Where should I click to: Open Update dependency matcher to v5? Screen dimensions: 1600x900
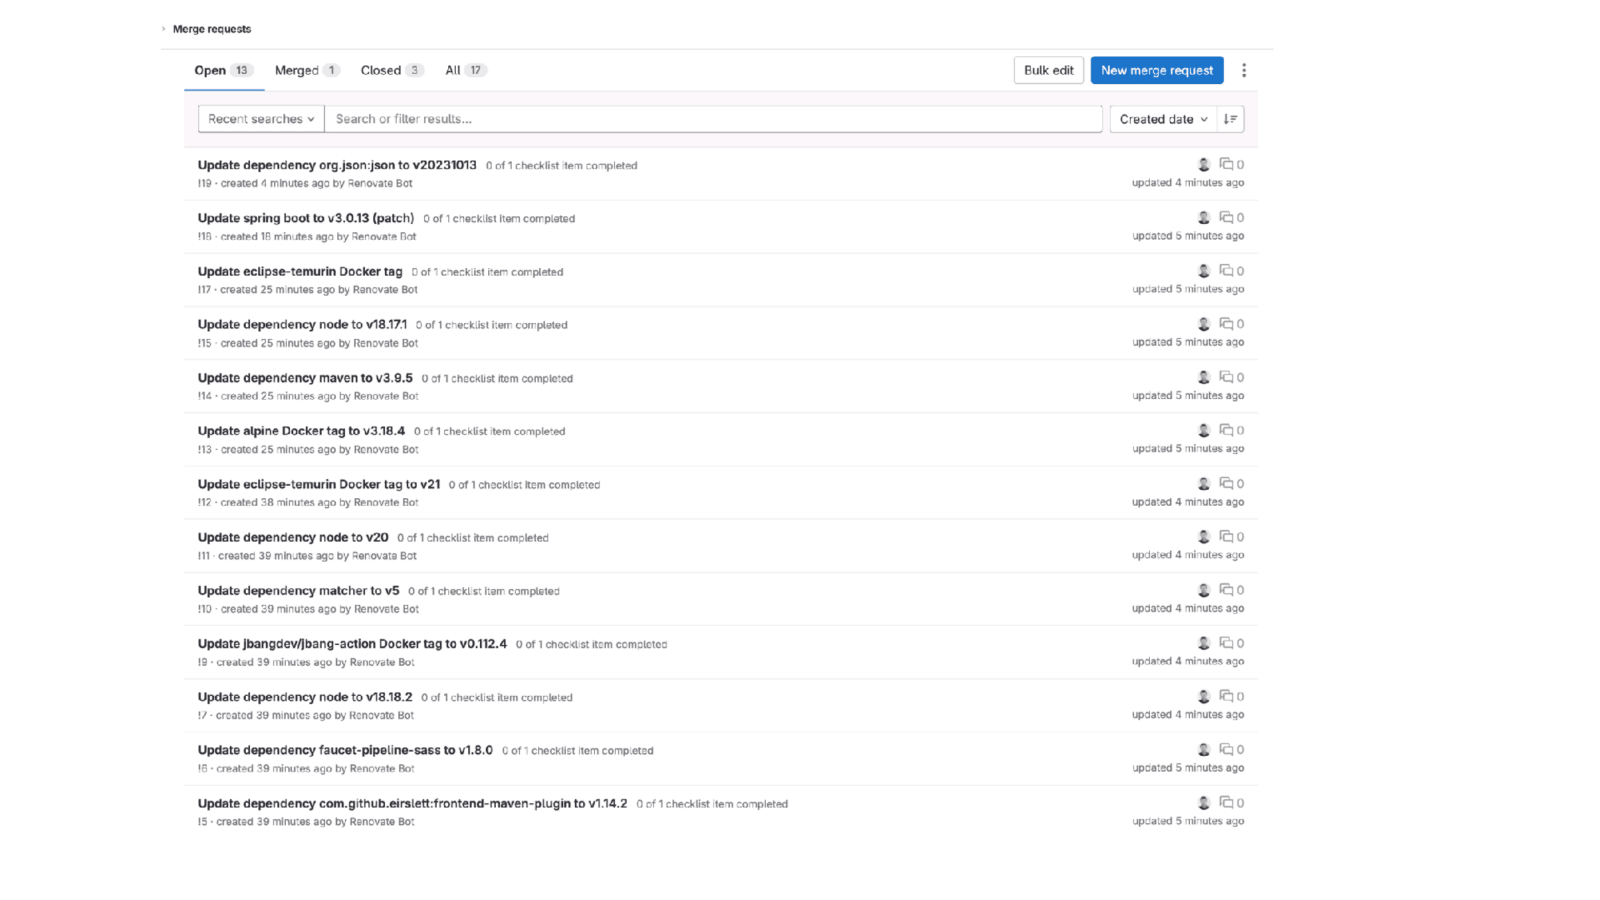298,590
